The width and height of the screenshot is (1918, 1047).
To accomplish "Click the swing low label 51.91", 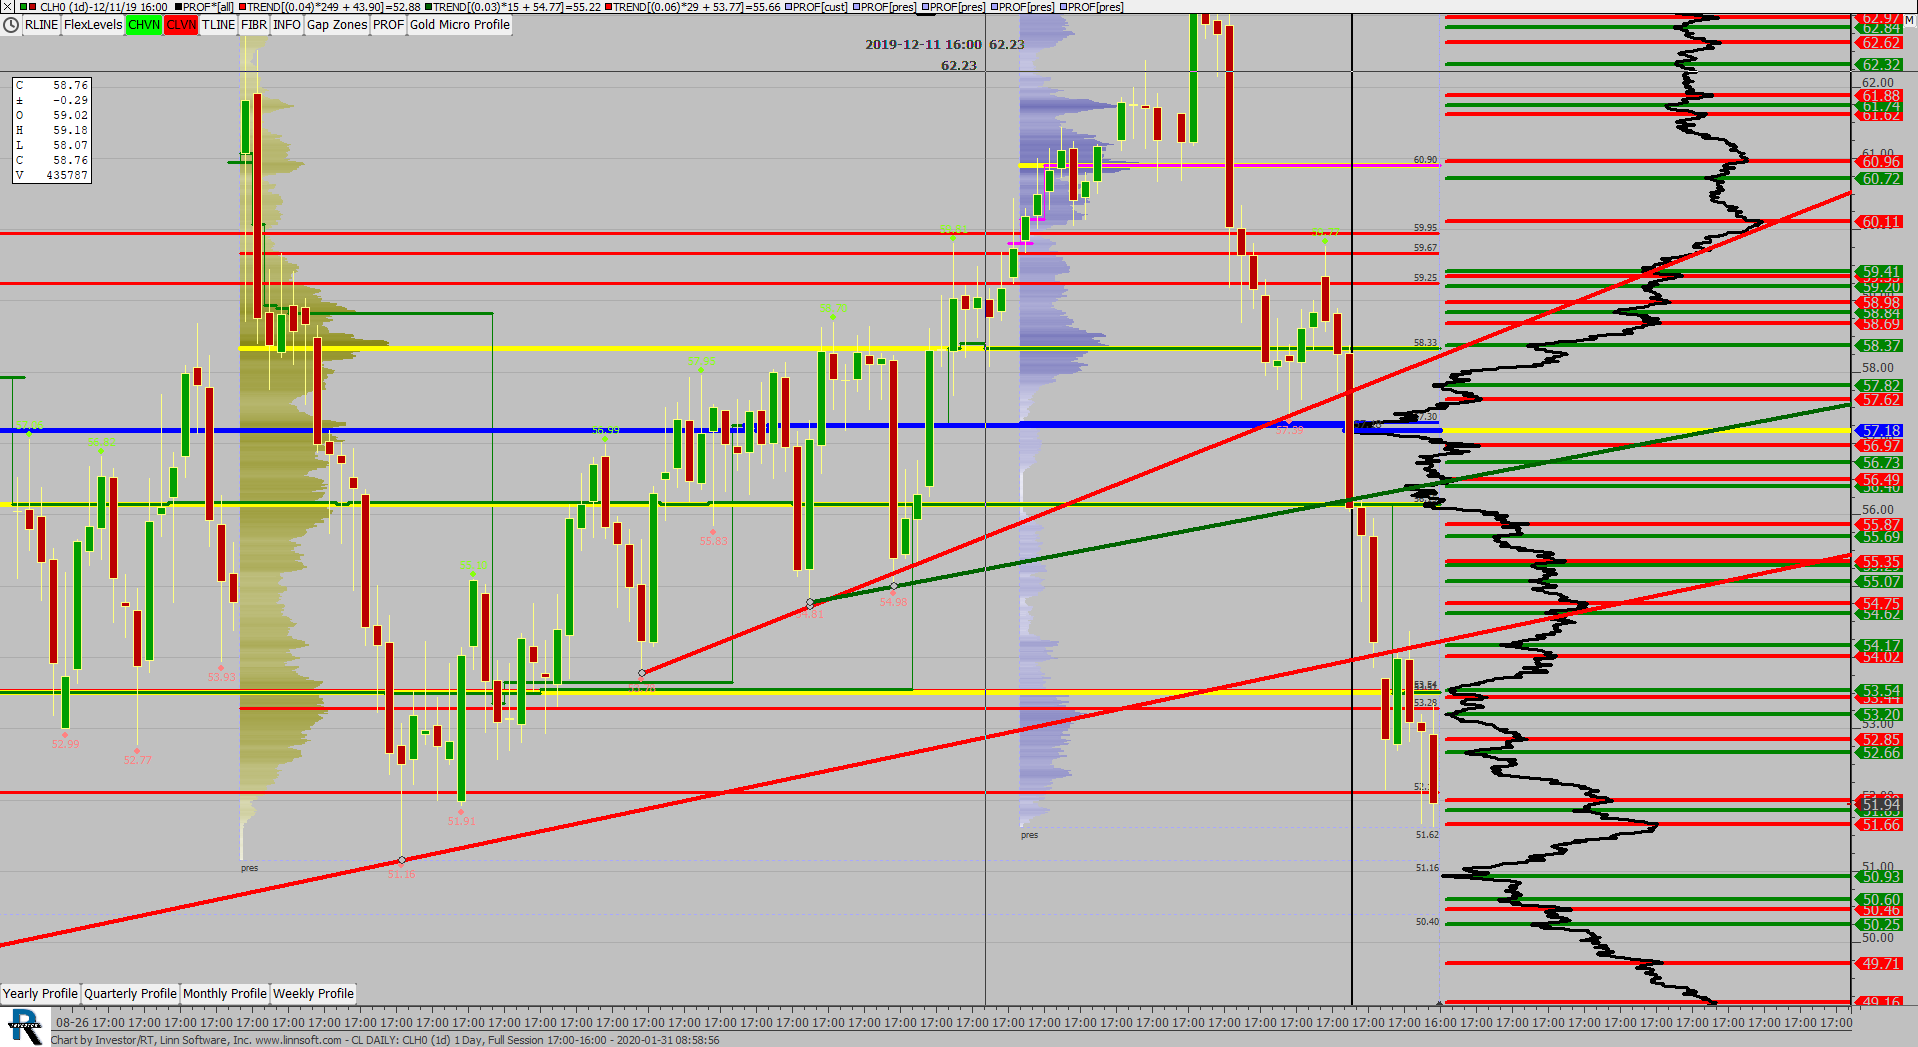I will point(461,821).
